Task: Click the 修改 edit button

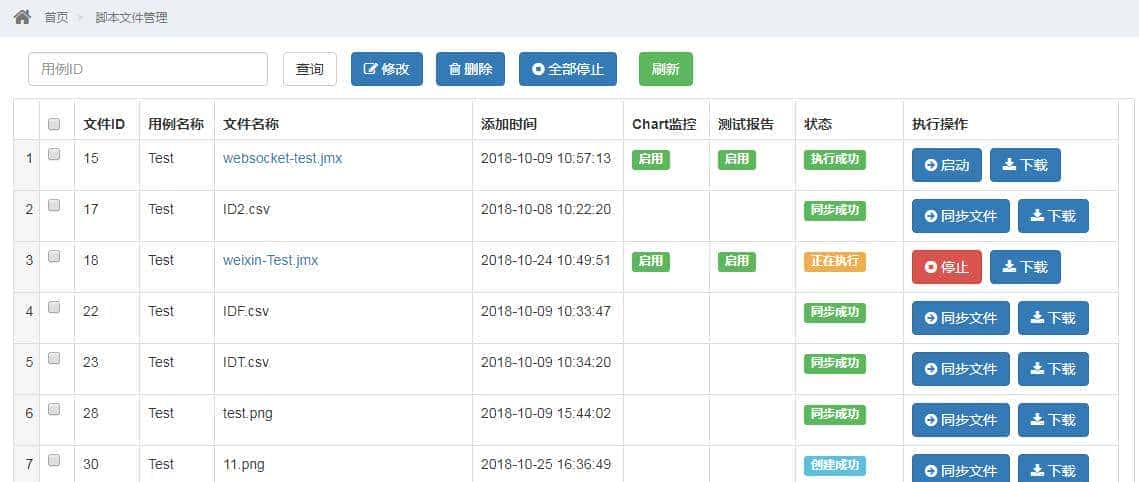Action: click(x=386, y=69)
